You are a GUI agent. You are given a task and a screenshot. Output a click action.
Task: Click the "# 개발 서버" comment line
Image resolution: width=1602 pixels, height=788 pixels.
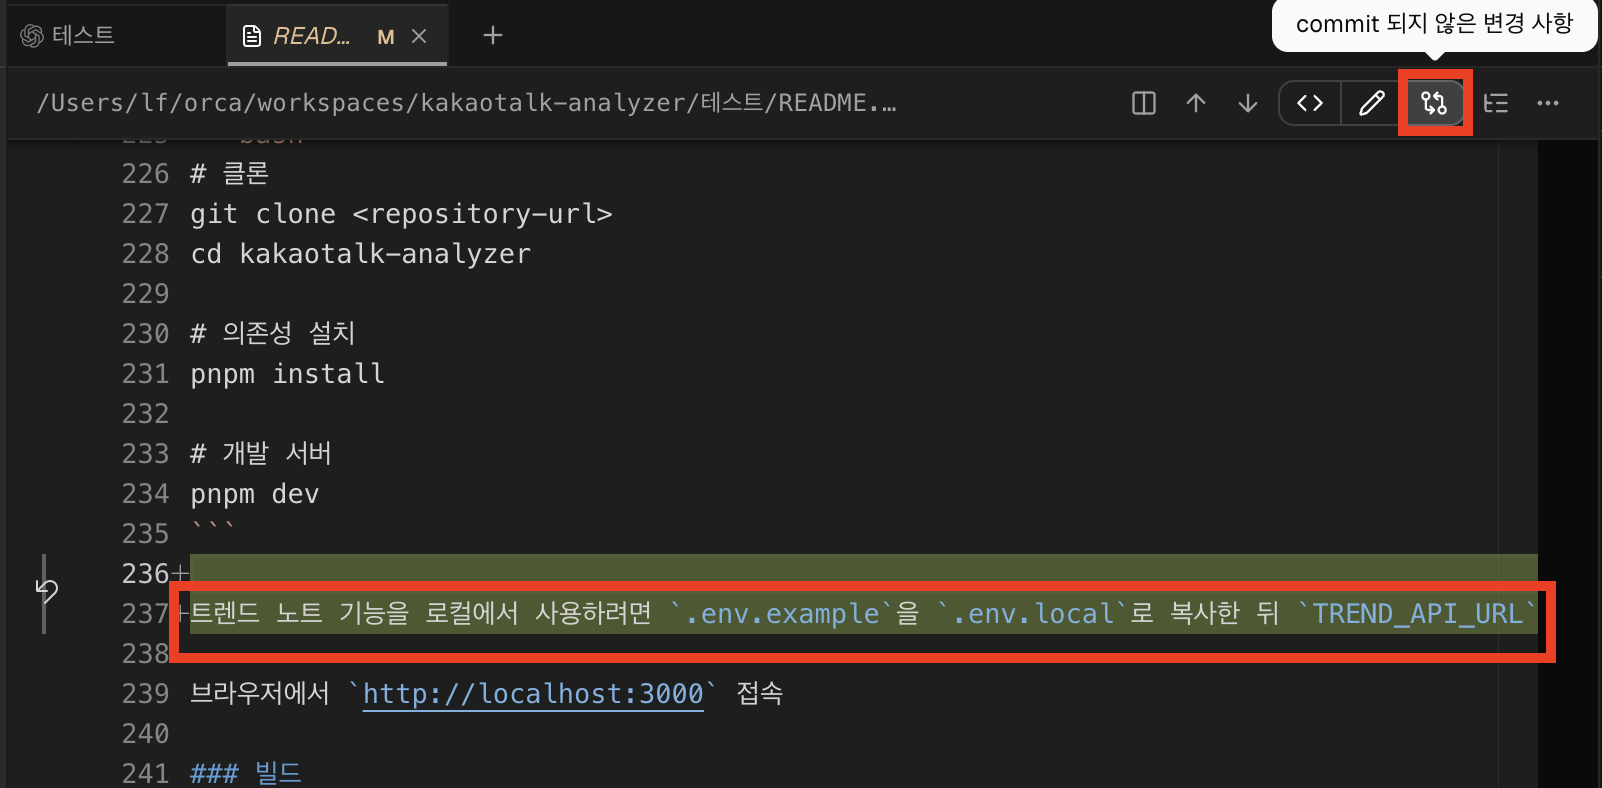pyautogui.click(x=261, y=454)
